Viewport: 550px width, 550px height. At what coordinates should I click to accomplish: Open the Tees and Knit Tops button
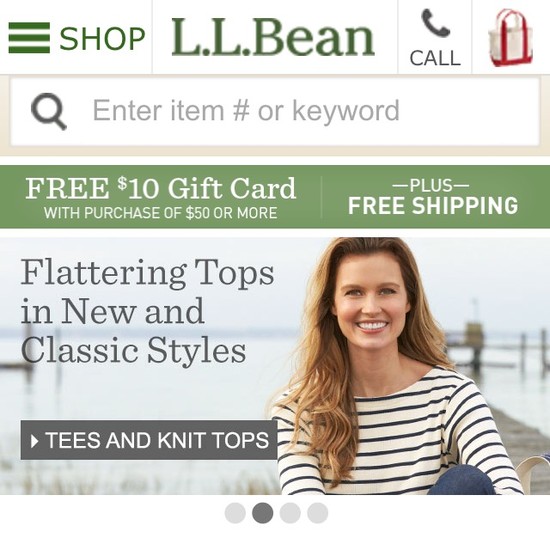click(x=149, y=440)
